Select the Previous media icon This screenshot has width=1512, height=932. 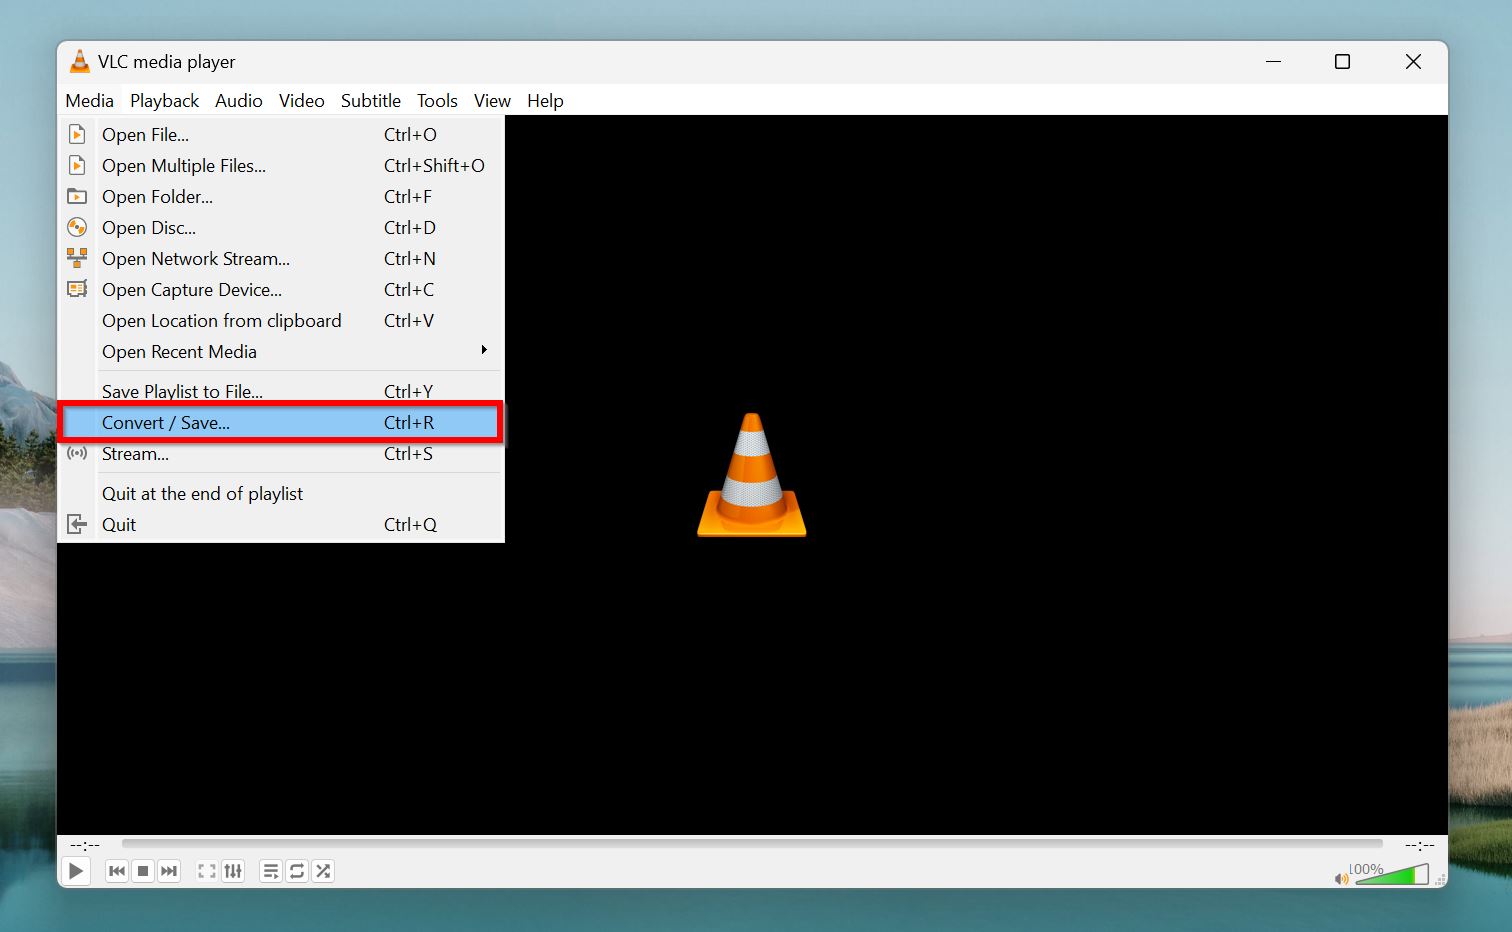(117, 871)
